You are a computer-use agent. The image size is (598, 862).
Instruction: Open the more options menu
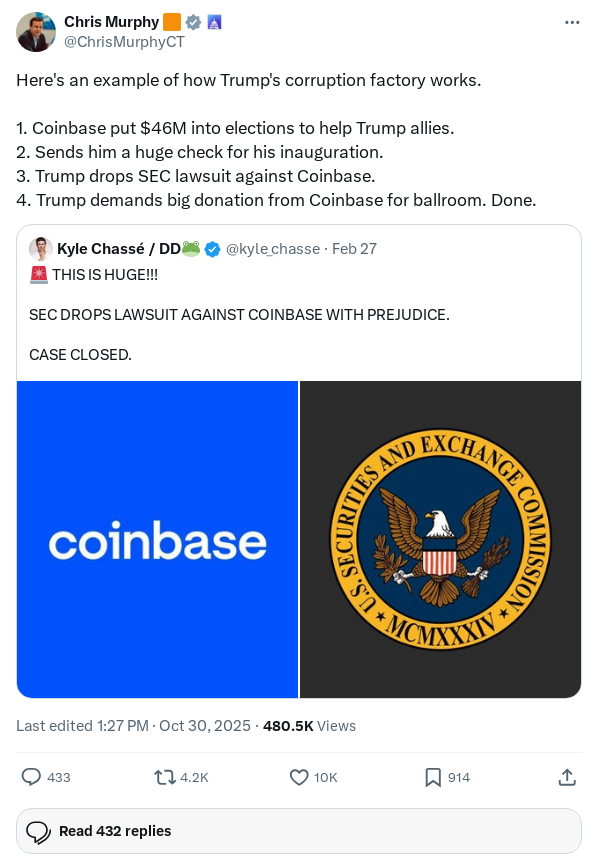572,22
